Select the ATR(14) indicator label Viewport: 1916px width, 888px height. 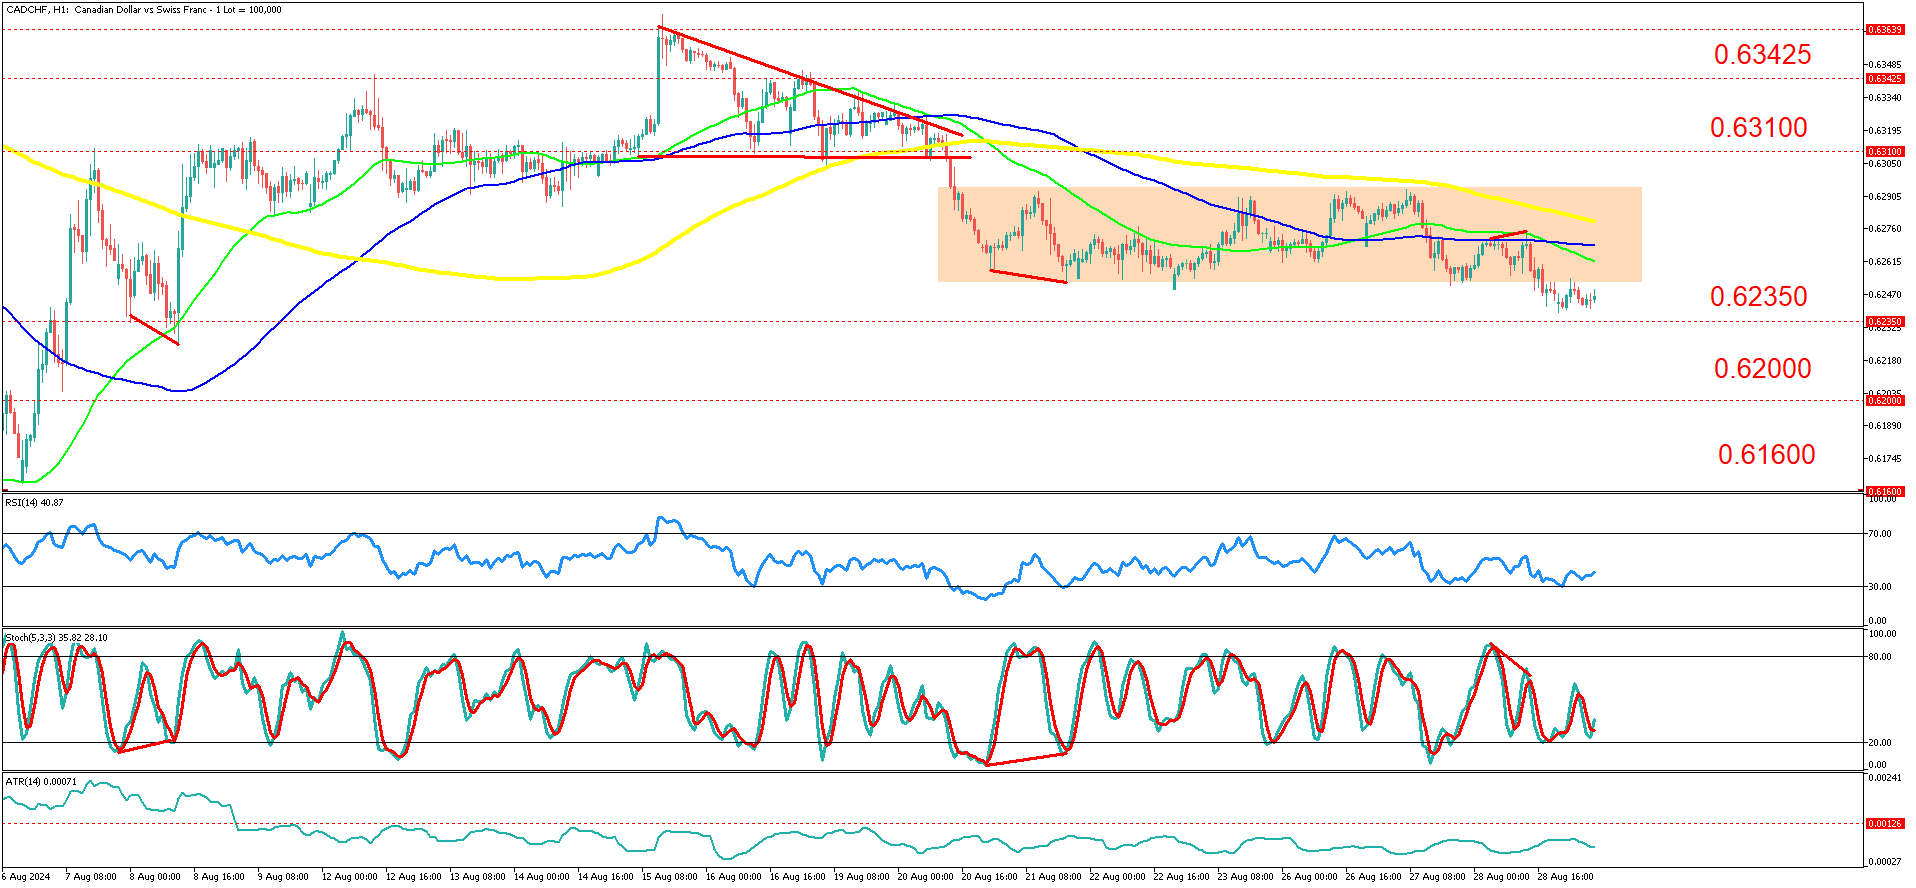tap(40, 781)
